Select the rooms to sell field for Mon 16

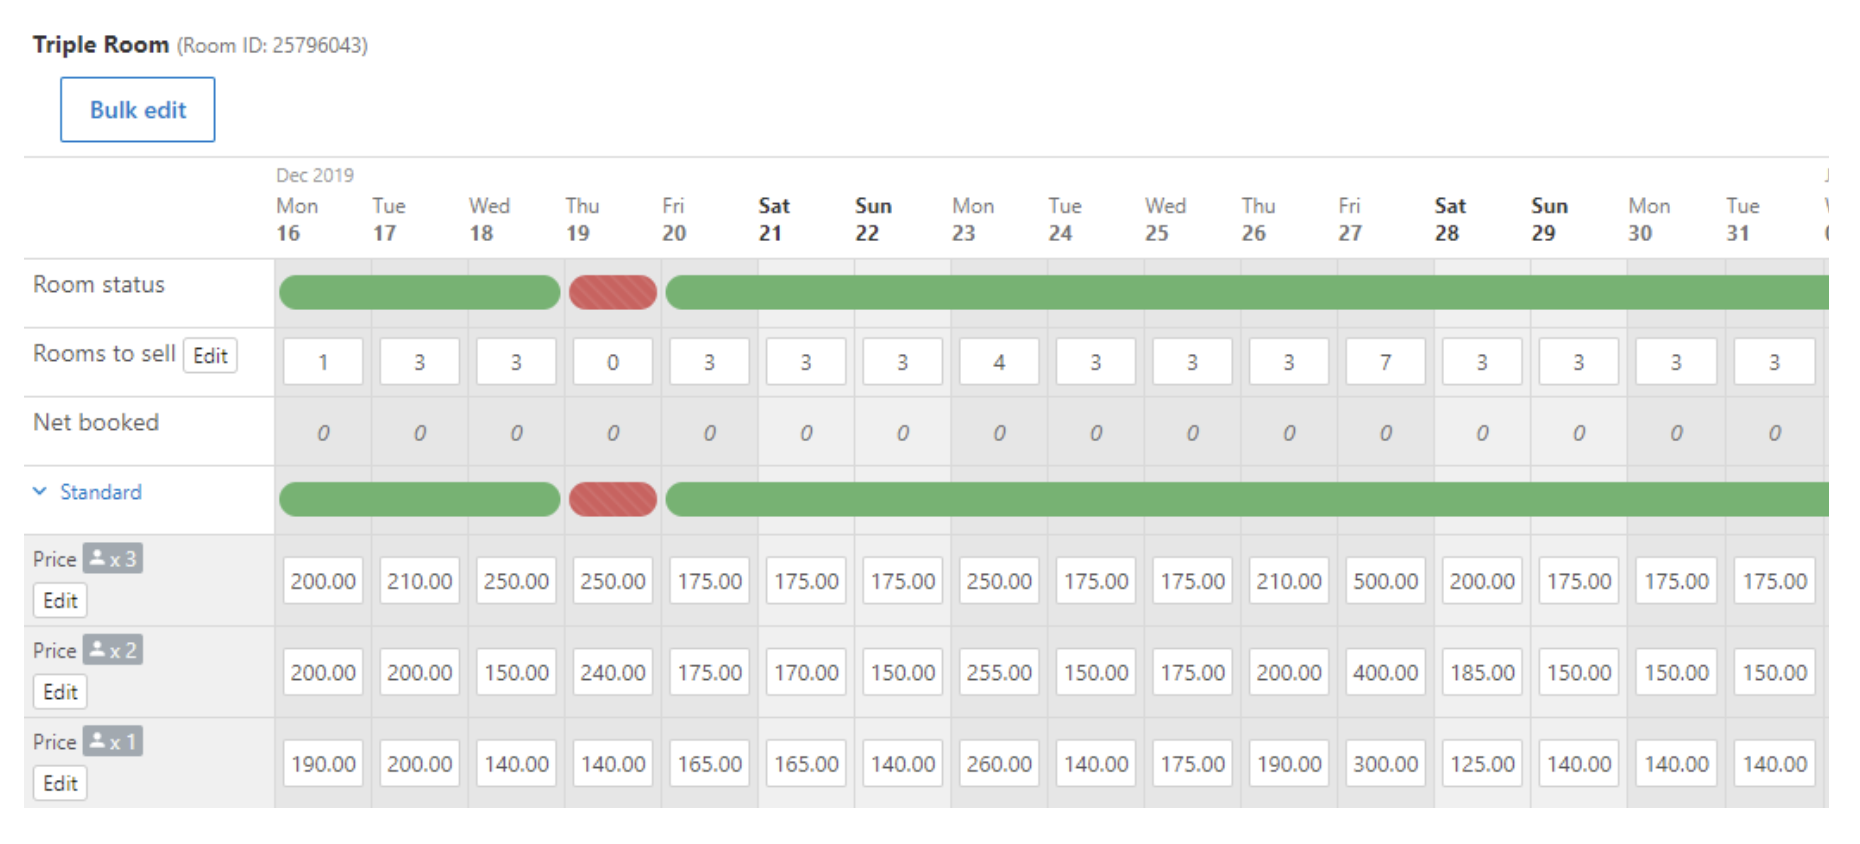click(323, 362)
